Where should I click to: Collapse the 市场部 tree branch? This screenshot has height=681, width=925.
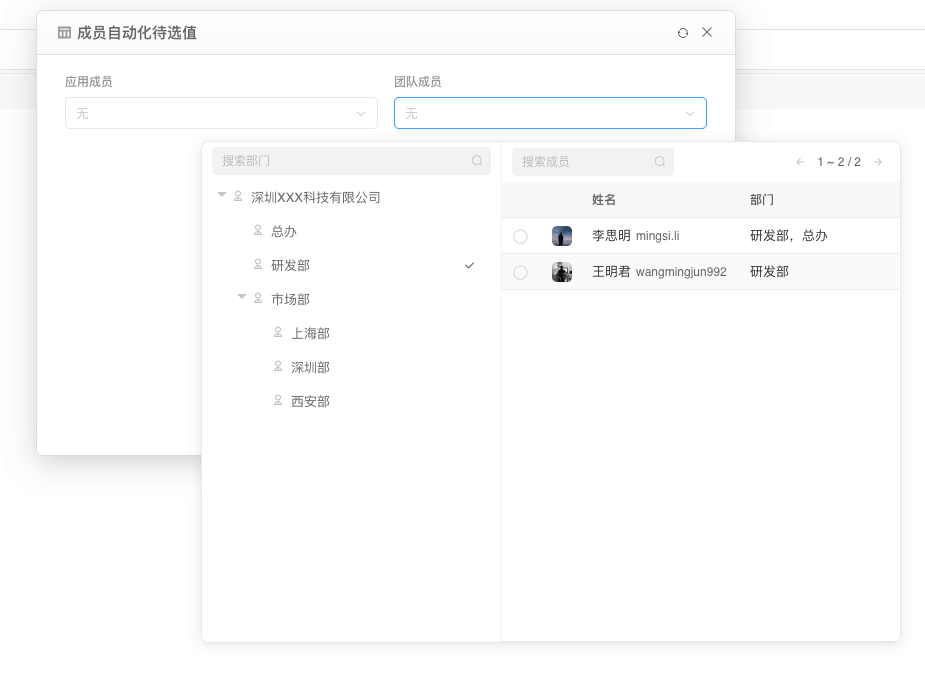[240, 298]
